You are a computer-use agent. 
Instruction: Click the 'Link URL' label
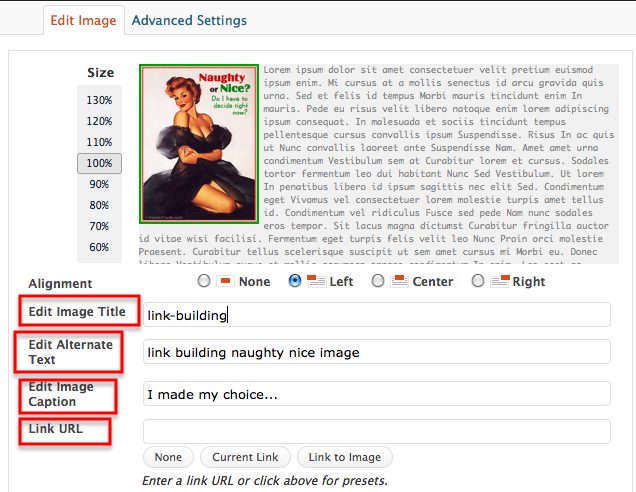point(56,429)
